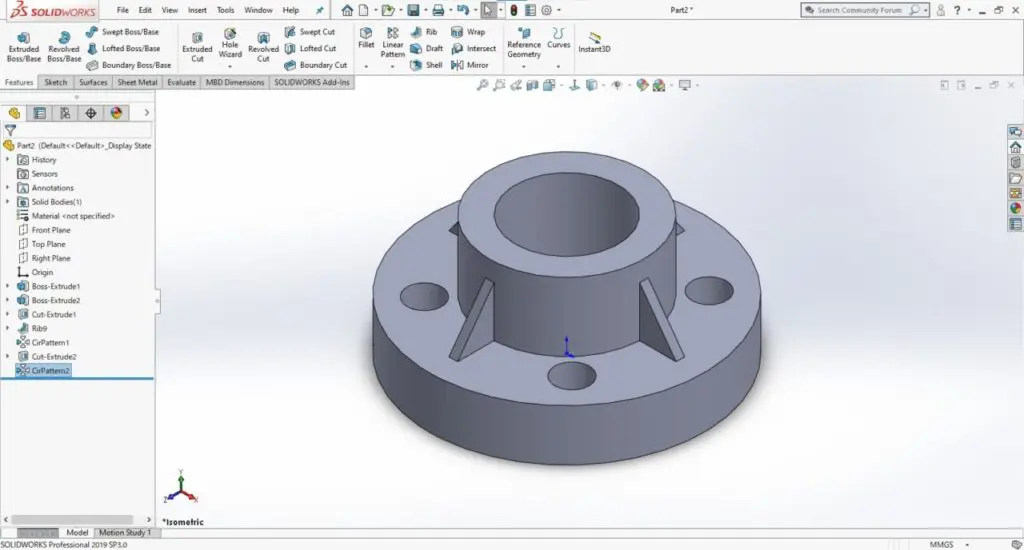The height and width of the screenshot is (550, 1024).
Task: Open the Reference Geometry dropdown
Action: tap(523, 67)
